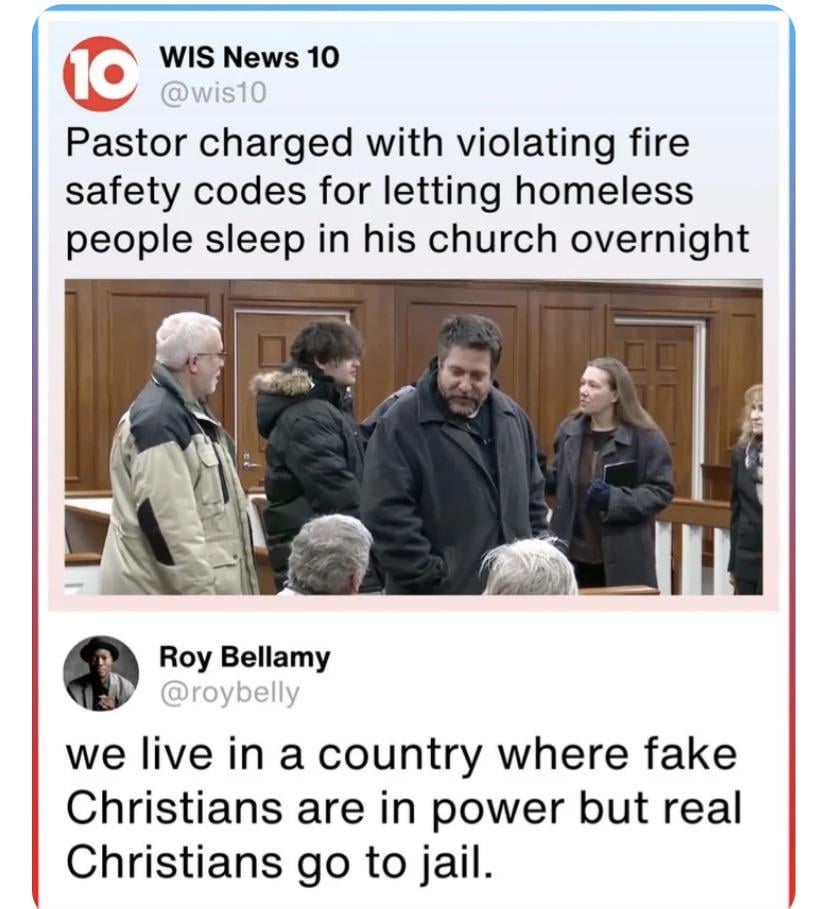Select the pastor charged headline text
This screenshot has height=909, width=827.
tap(407, 191)
